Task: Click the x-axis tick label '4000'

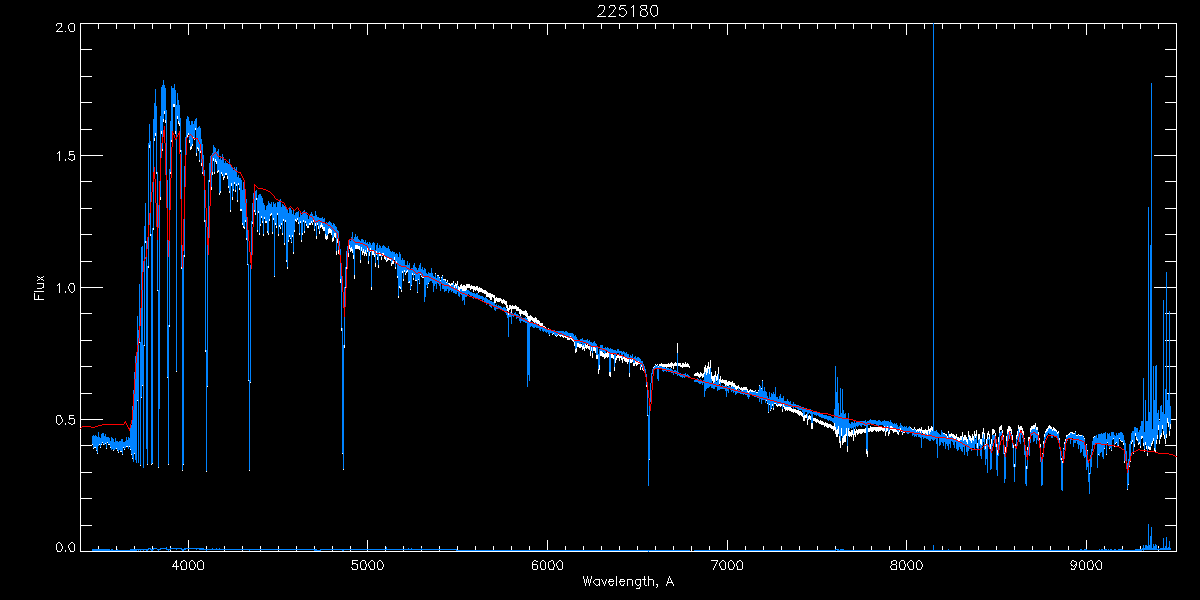Action: tap(187, 565)
